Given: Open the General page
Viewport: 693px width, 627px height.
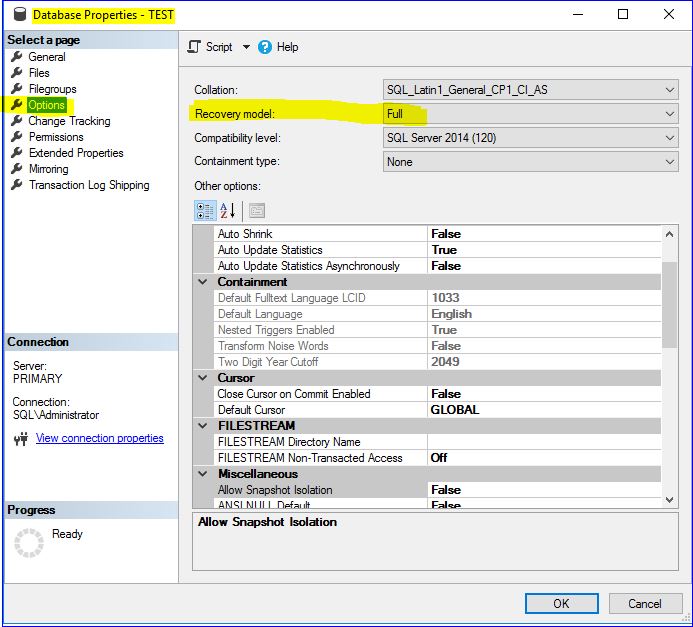Looking at the screenshot, I should tap(47, 57).
